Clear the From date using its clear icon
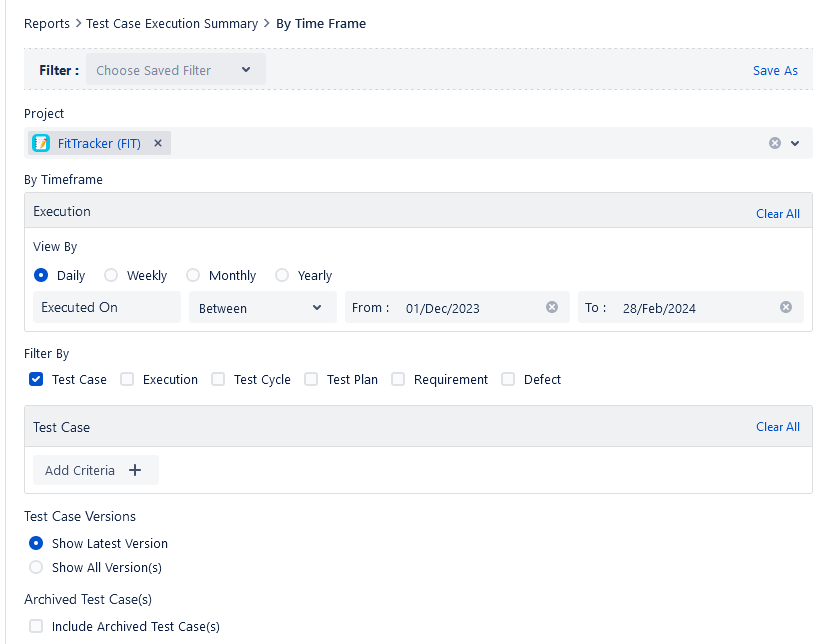The height and width of the screenshot is (644, 823). 551,307
